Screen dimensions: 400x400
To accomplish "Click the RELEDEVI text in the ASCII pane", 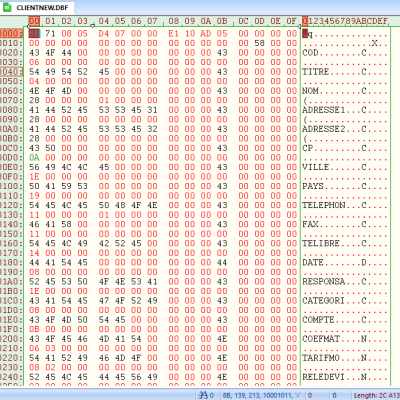I will point(324,377).
